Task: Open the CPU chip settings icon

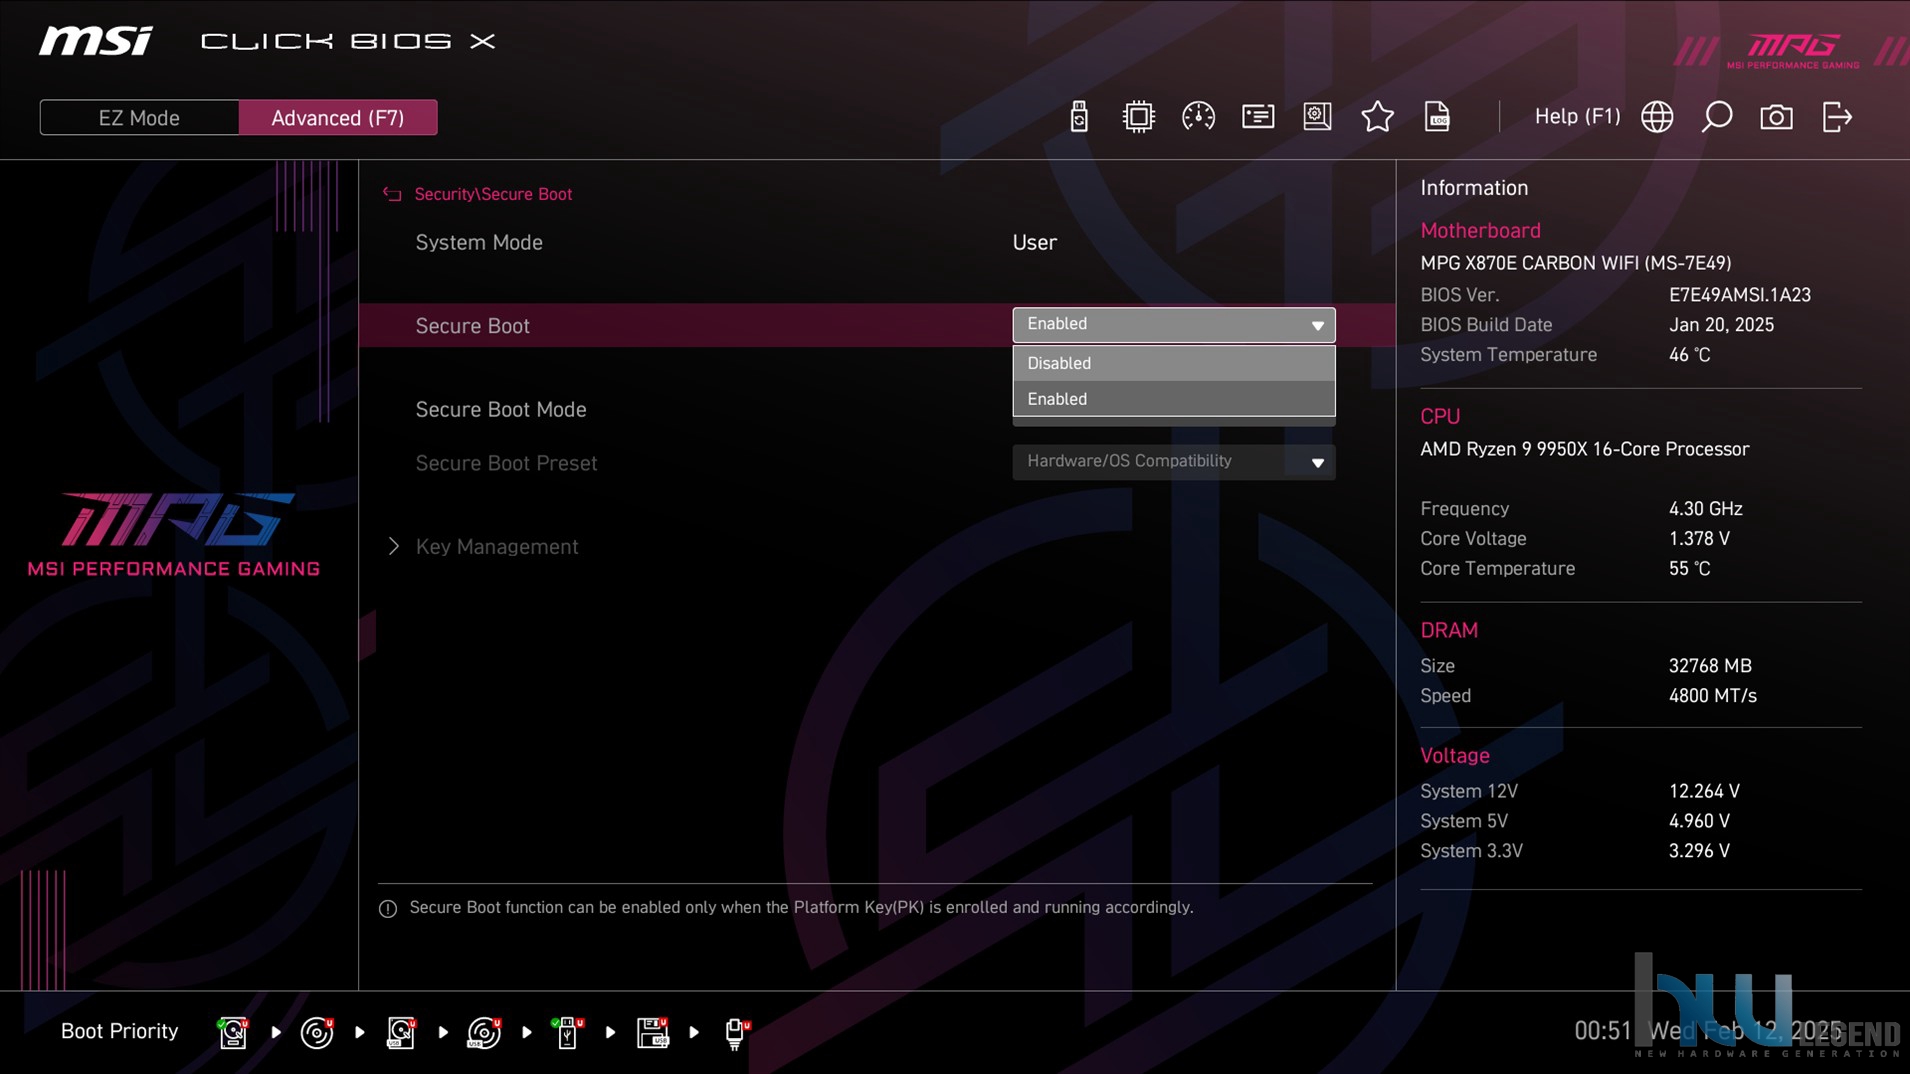Action: [x=1138, y=117]
